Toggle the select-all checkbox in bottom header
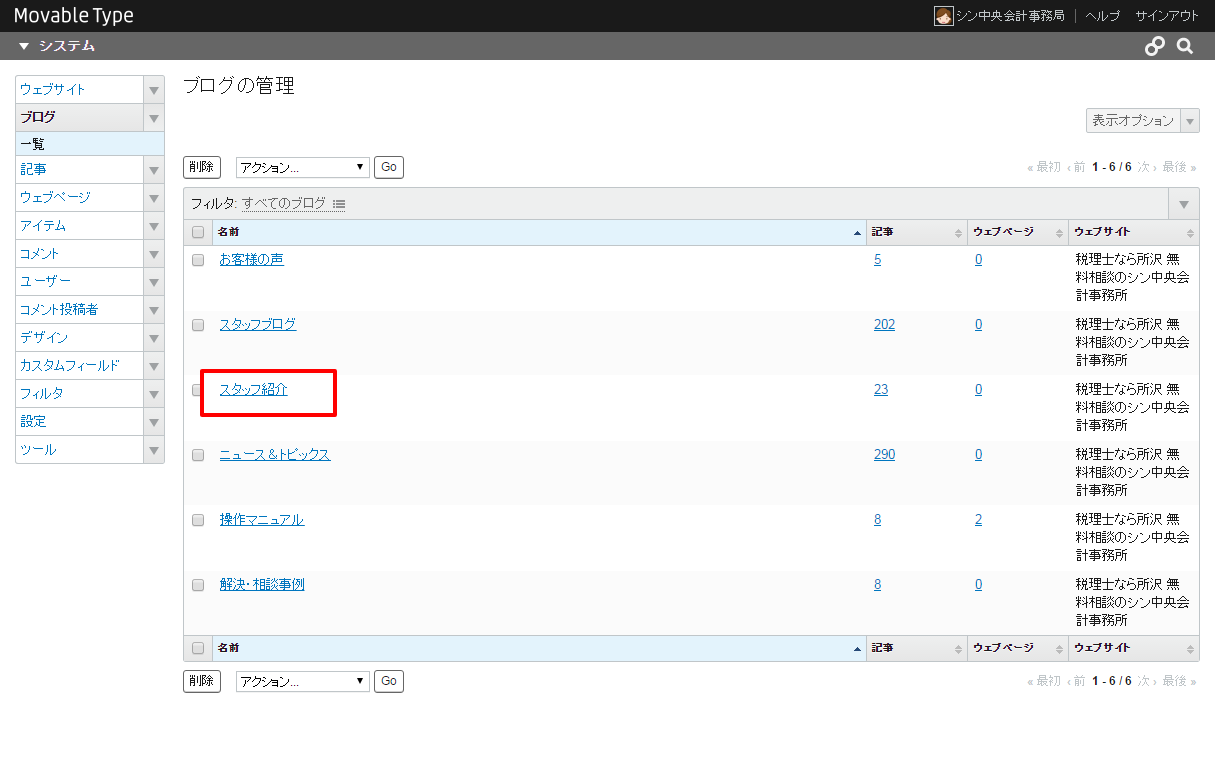 pyautogui.click(x=198, y=648)
